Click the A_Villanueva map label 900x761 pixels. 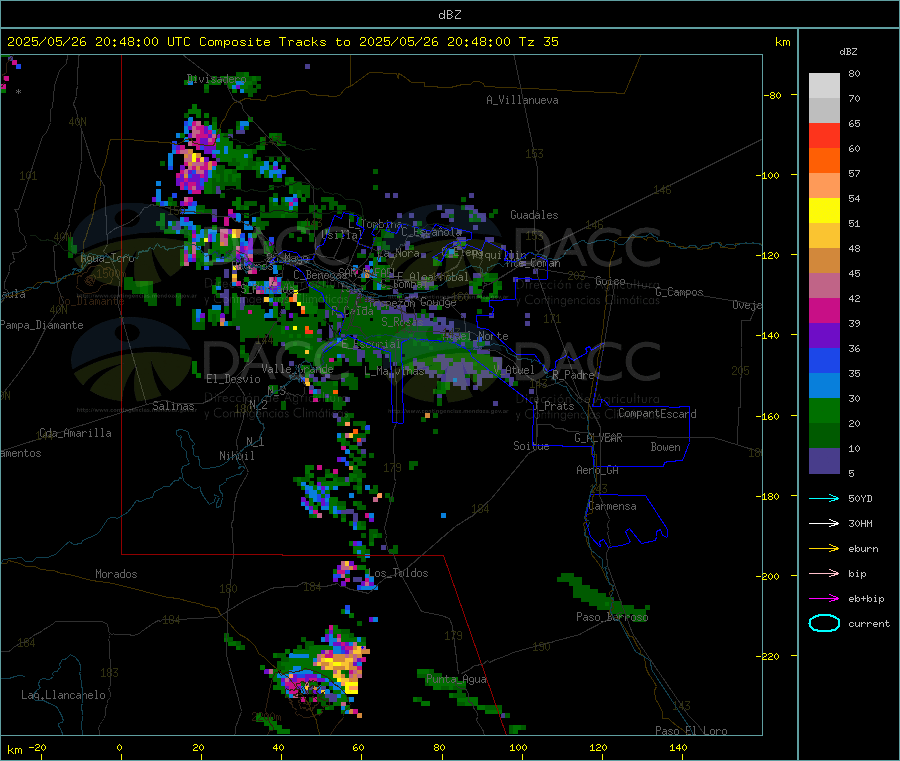pos(522,100)
